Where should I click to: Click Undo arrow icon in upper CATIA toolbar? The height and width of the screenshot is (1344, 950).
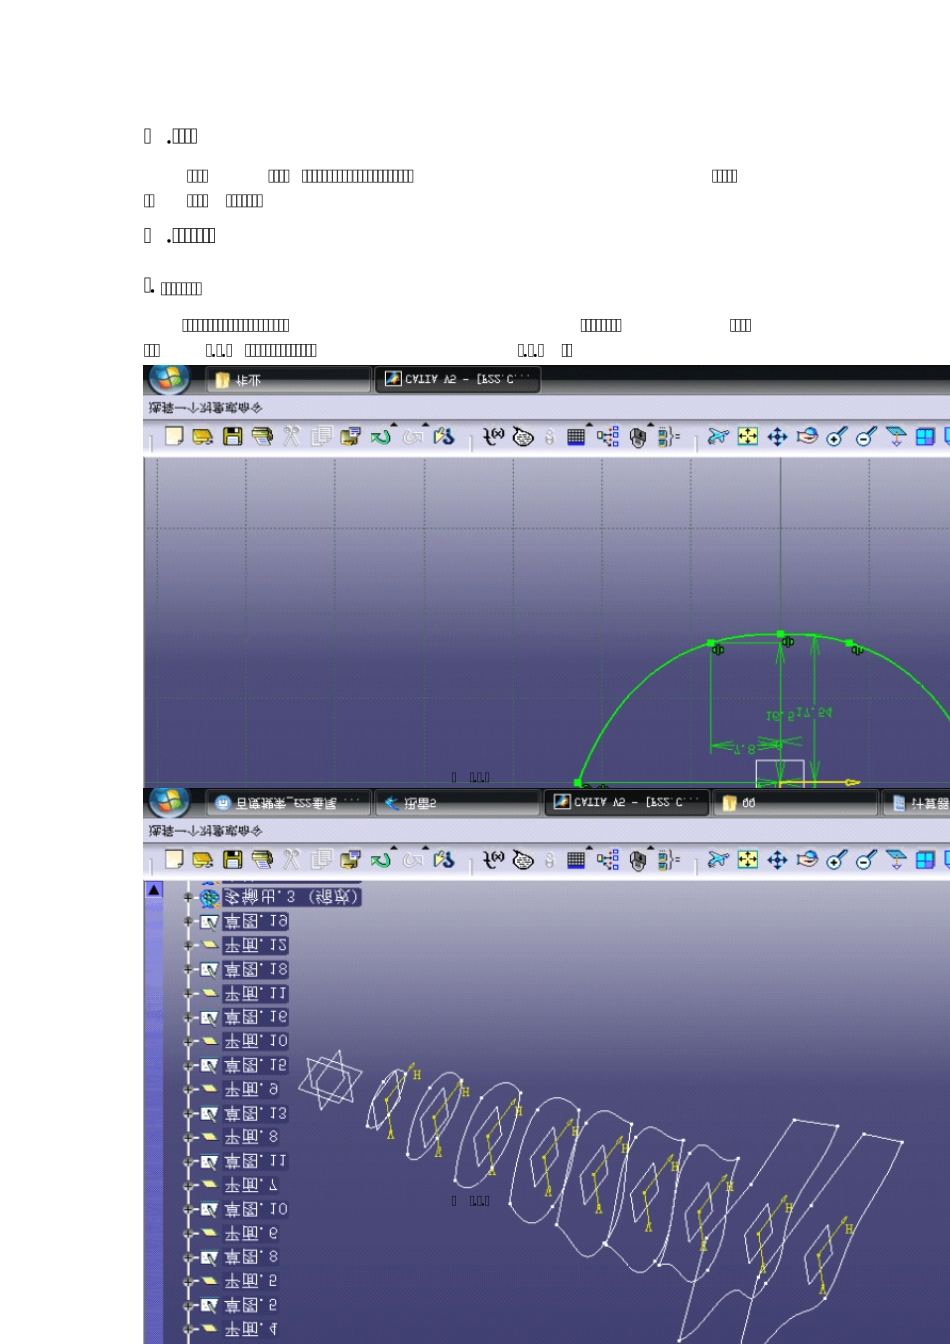coord(380,437)
